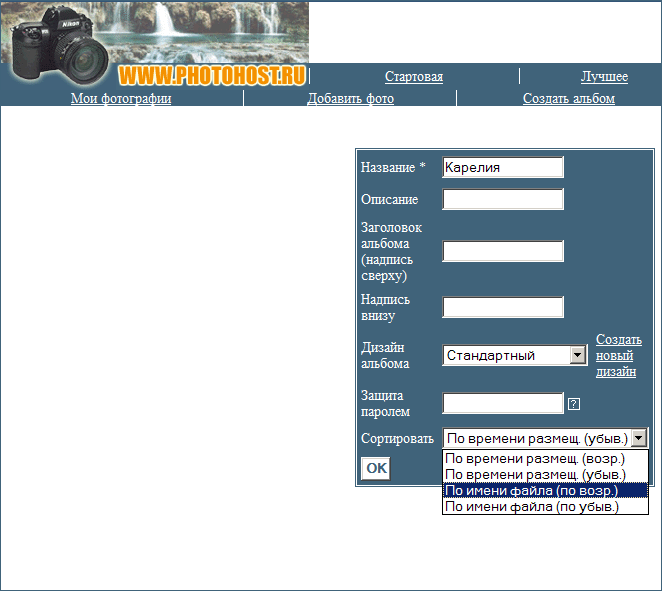The height and width of the screenshot is (591, 662).
Task: Click into the Описание input field
Action: tap(503, 199)
